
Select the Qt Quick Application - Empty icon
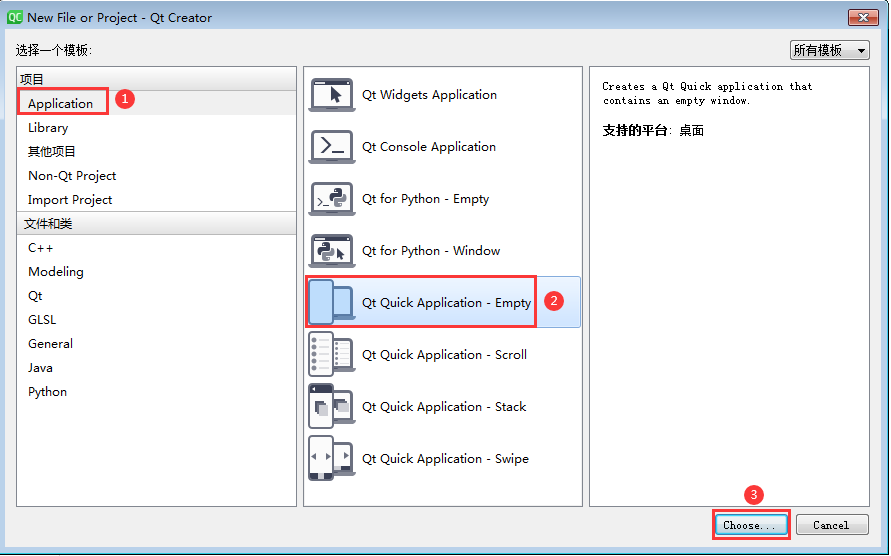click(x=332, y=302)
